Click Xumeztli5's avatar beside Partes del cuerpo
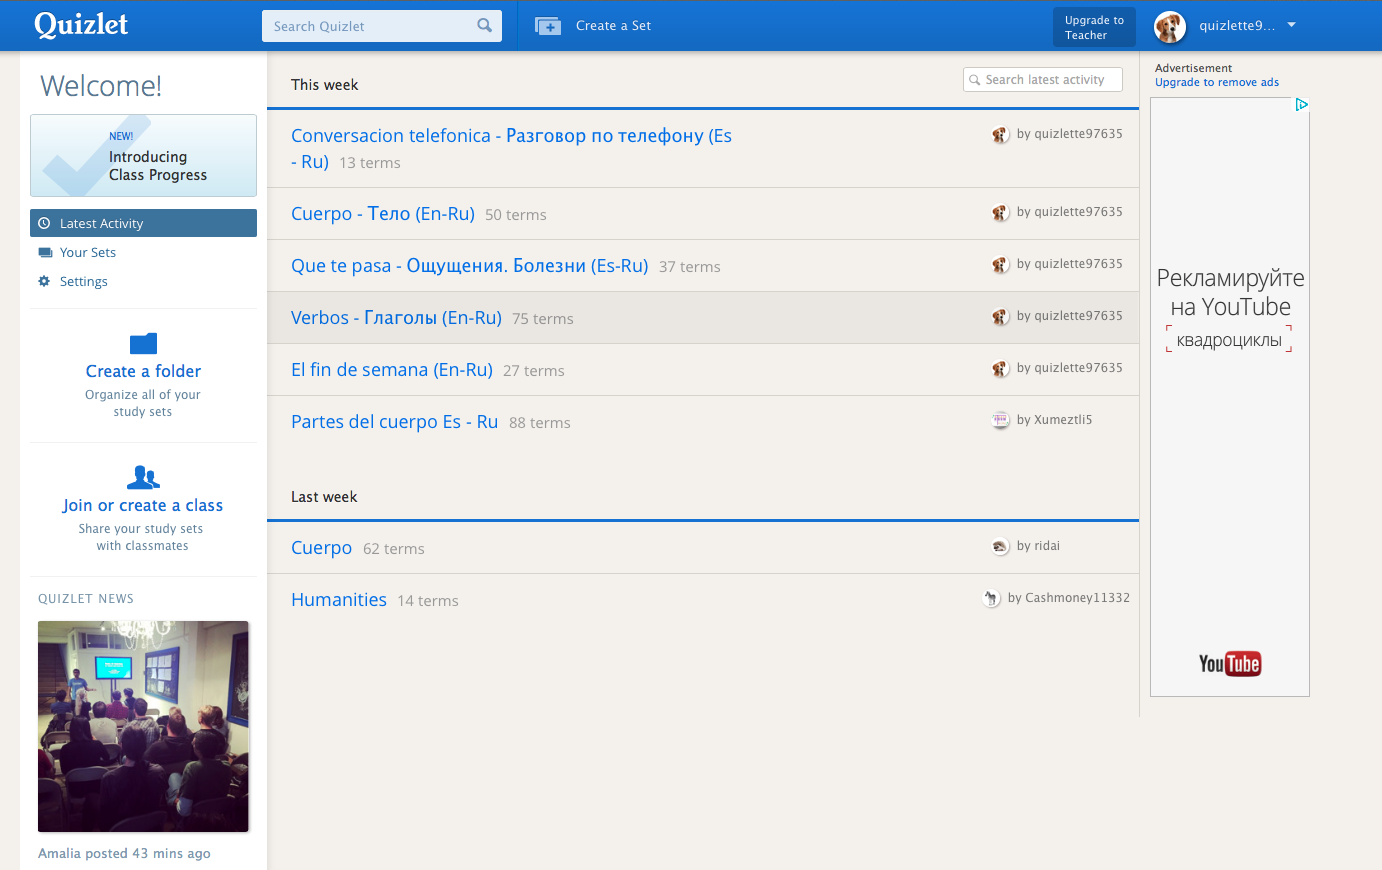This screenshot has width=1382, height=870. 1001,420
